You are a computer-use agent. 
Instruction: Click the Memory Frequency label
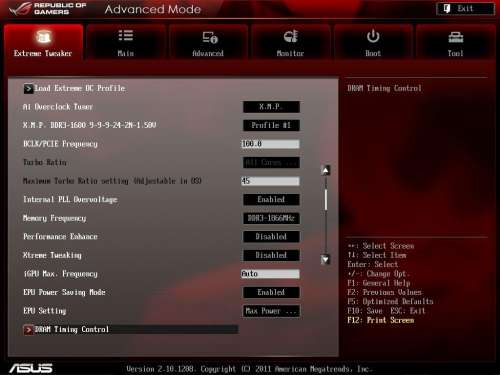54,218
